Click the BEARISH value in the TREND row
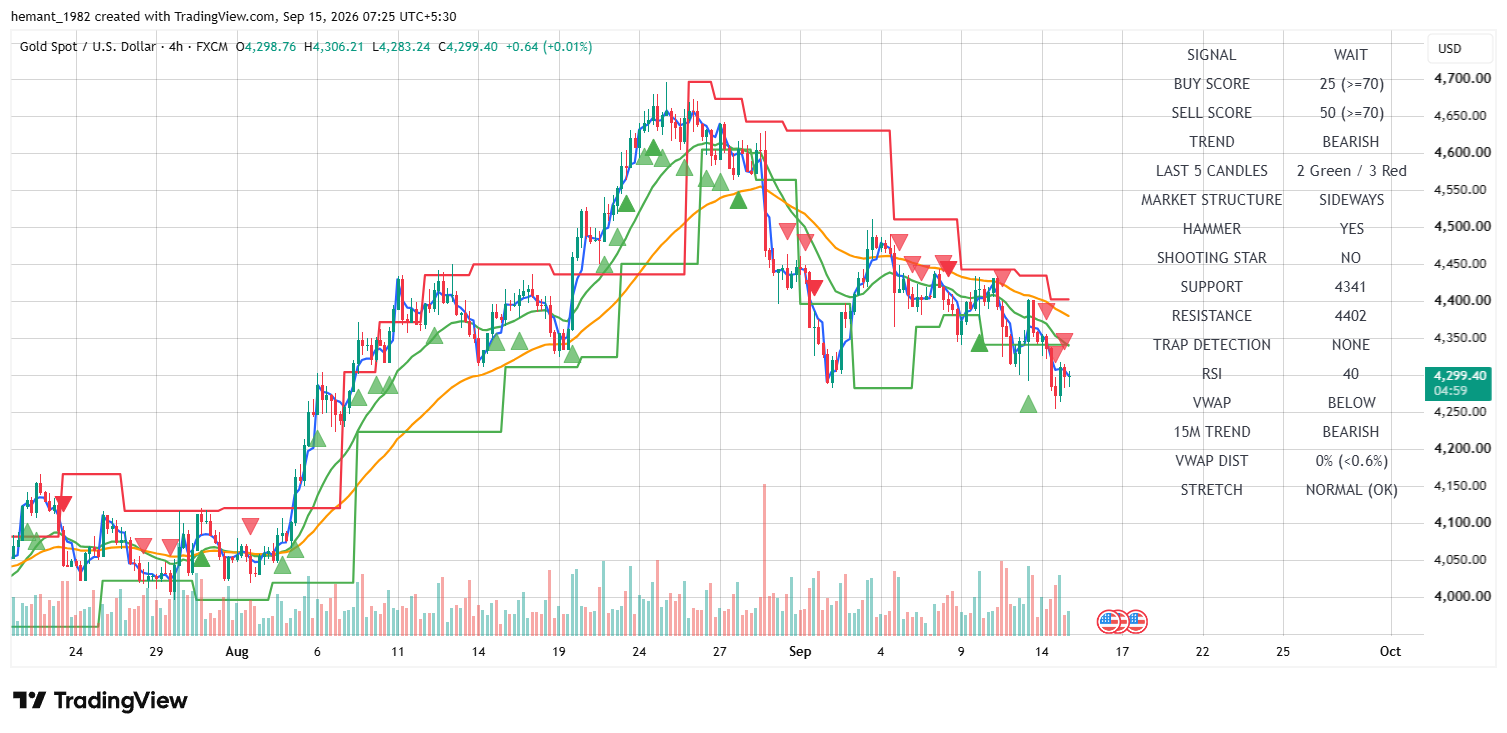Viewport: 1507px width, 733px height. click(x=1351, y=142)
